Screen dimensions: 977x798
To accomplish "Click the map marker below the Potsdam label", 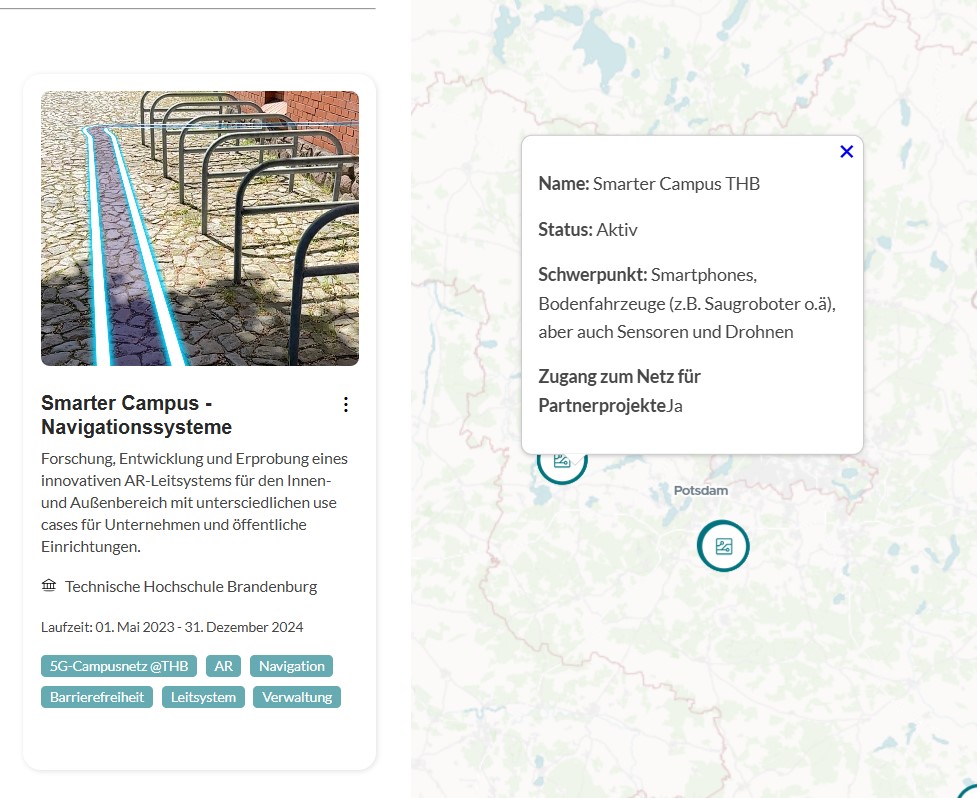I will (x=723, y=546).
